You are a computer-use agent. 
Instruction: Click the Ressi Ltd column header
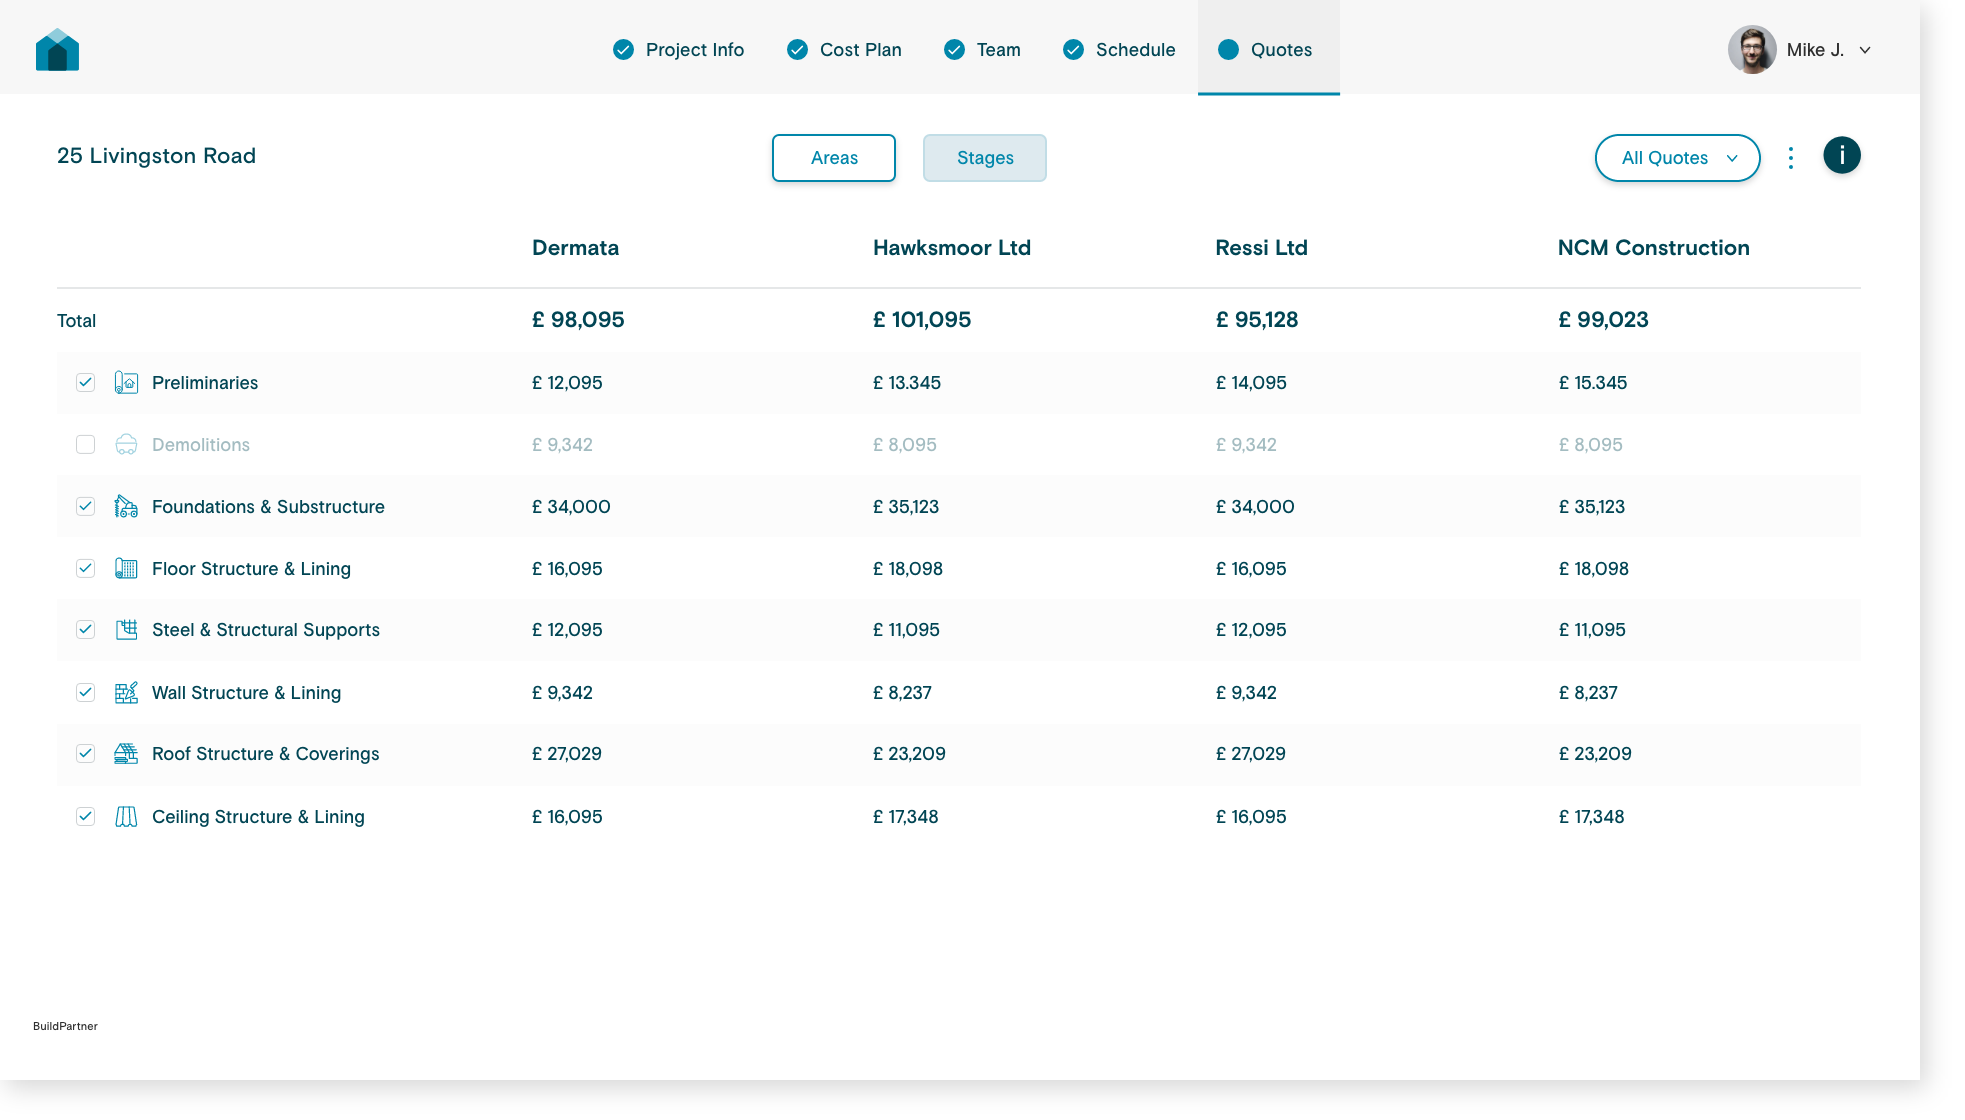pos(1261,248)
